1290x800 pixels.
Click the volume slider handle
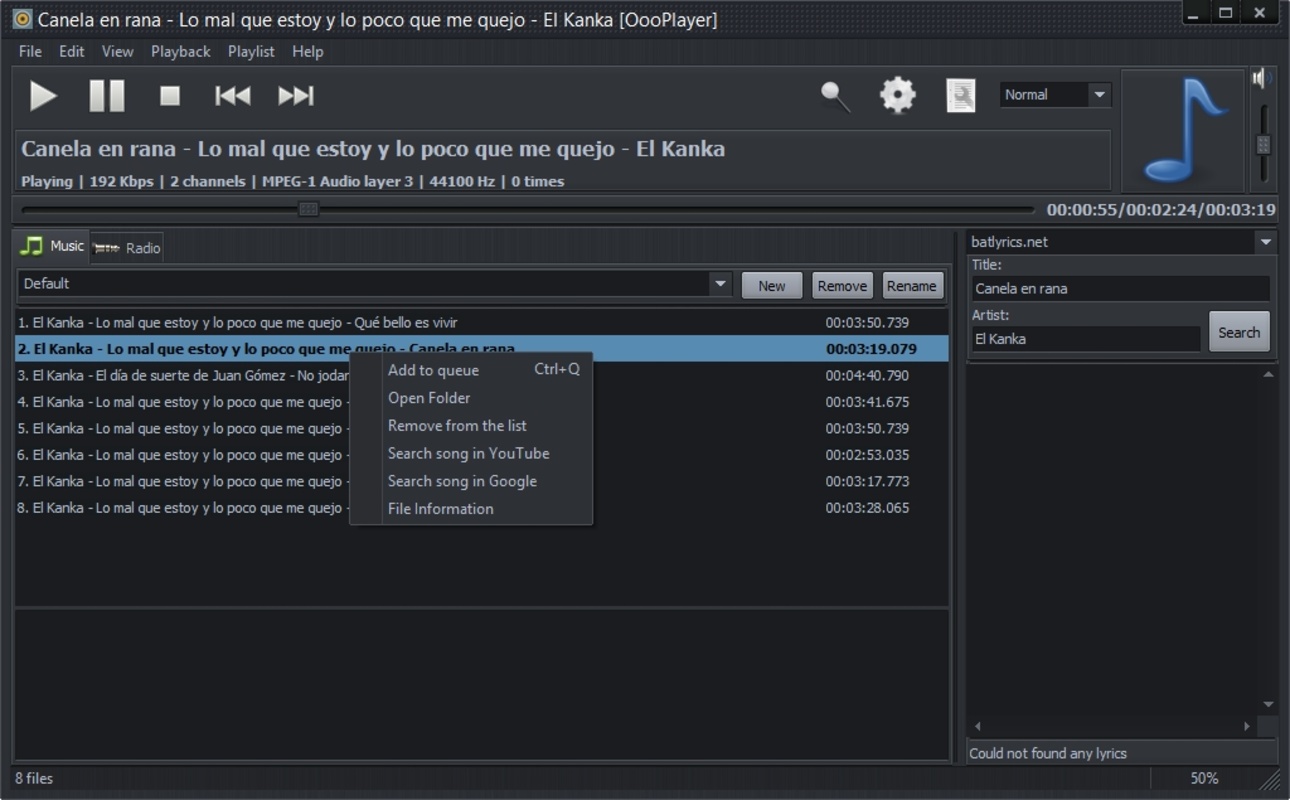[1264, 145]
